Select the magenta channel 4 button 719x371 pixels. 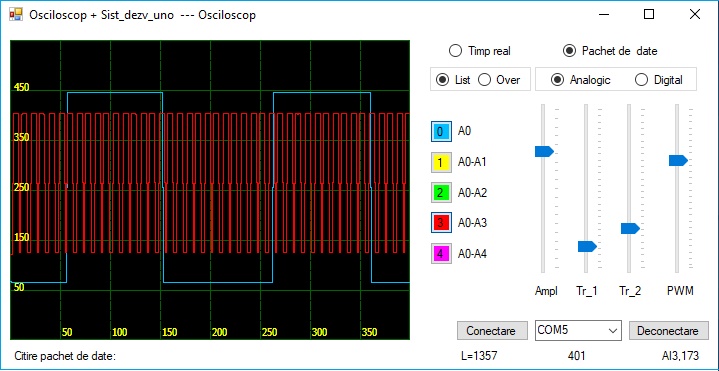pos(441,254)
